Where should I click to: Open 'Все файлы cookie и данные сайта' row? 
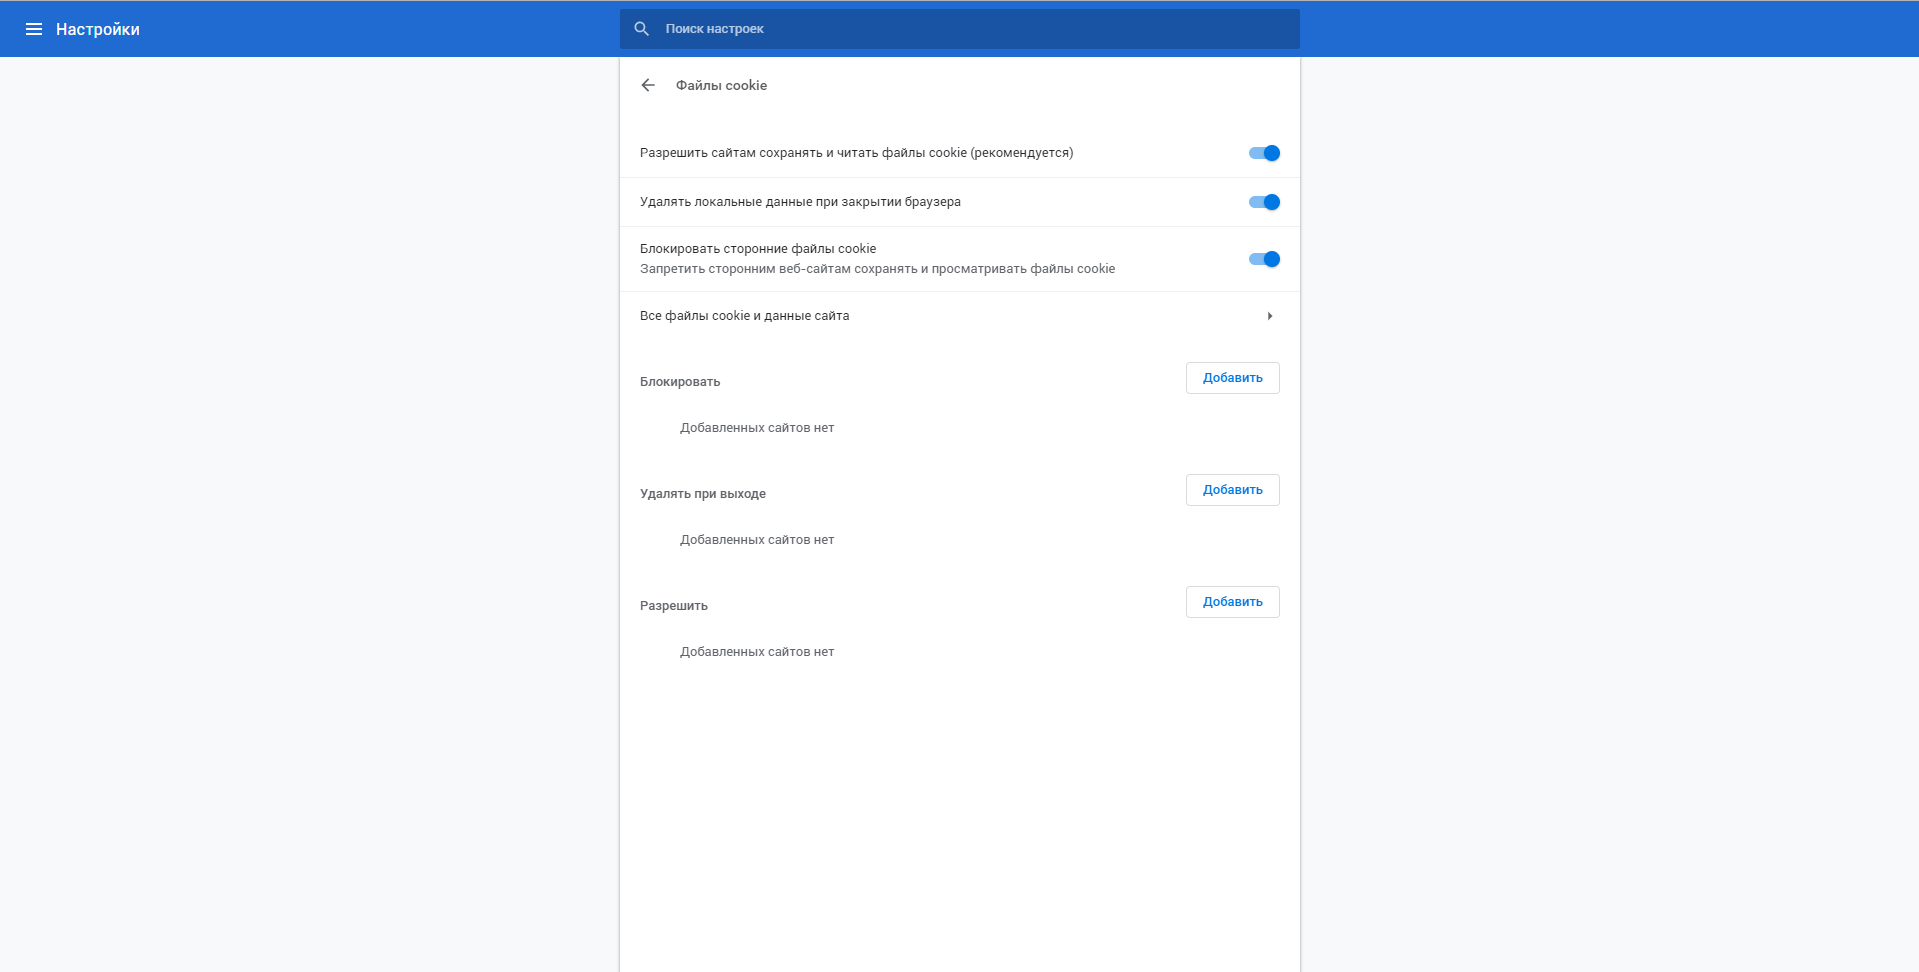(x=960, y=316)
